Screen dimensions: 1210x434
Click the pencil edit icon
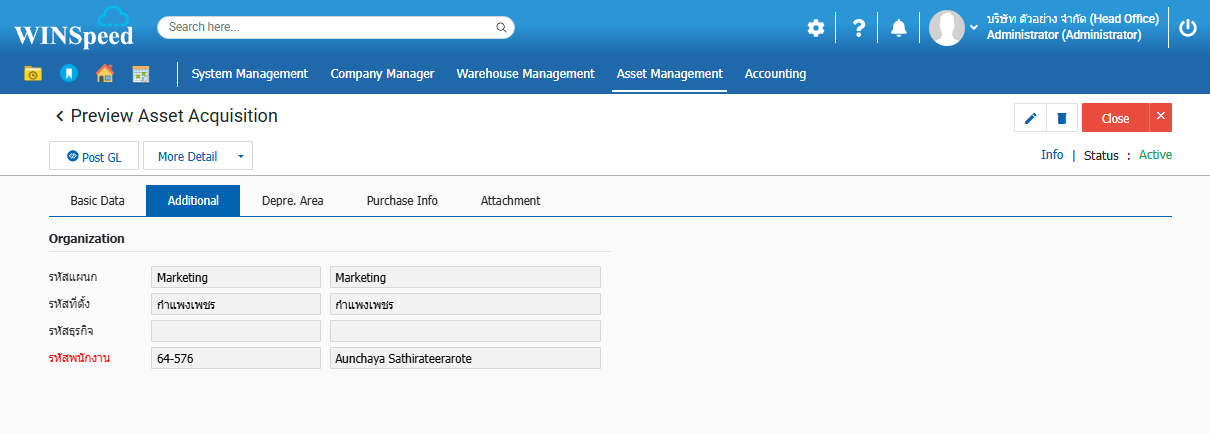(1031, 118)
